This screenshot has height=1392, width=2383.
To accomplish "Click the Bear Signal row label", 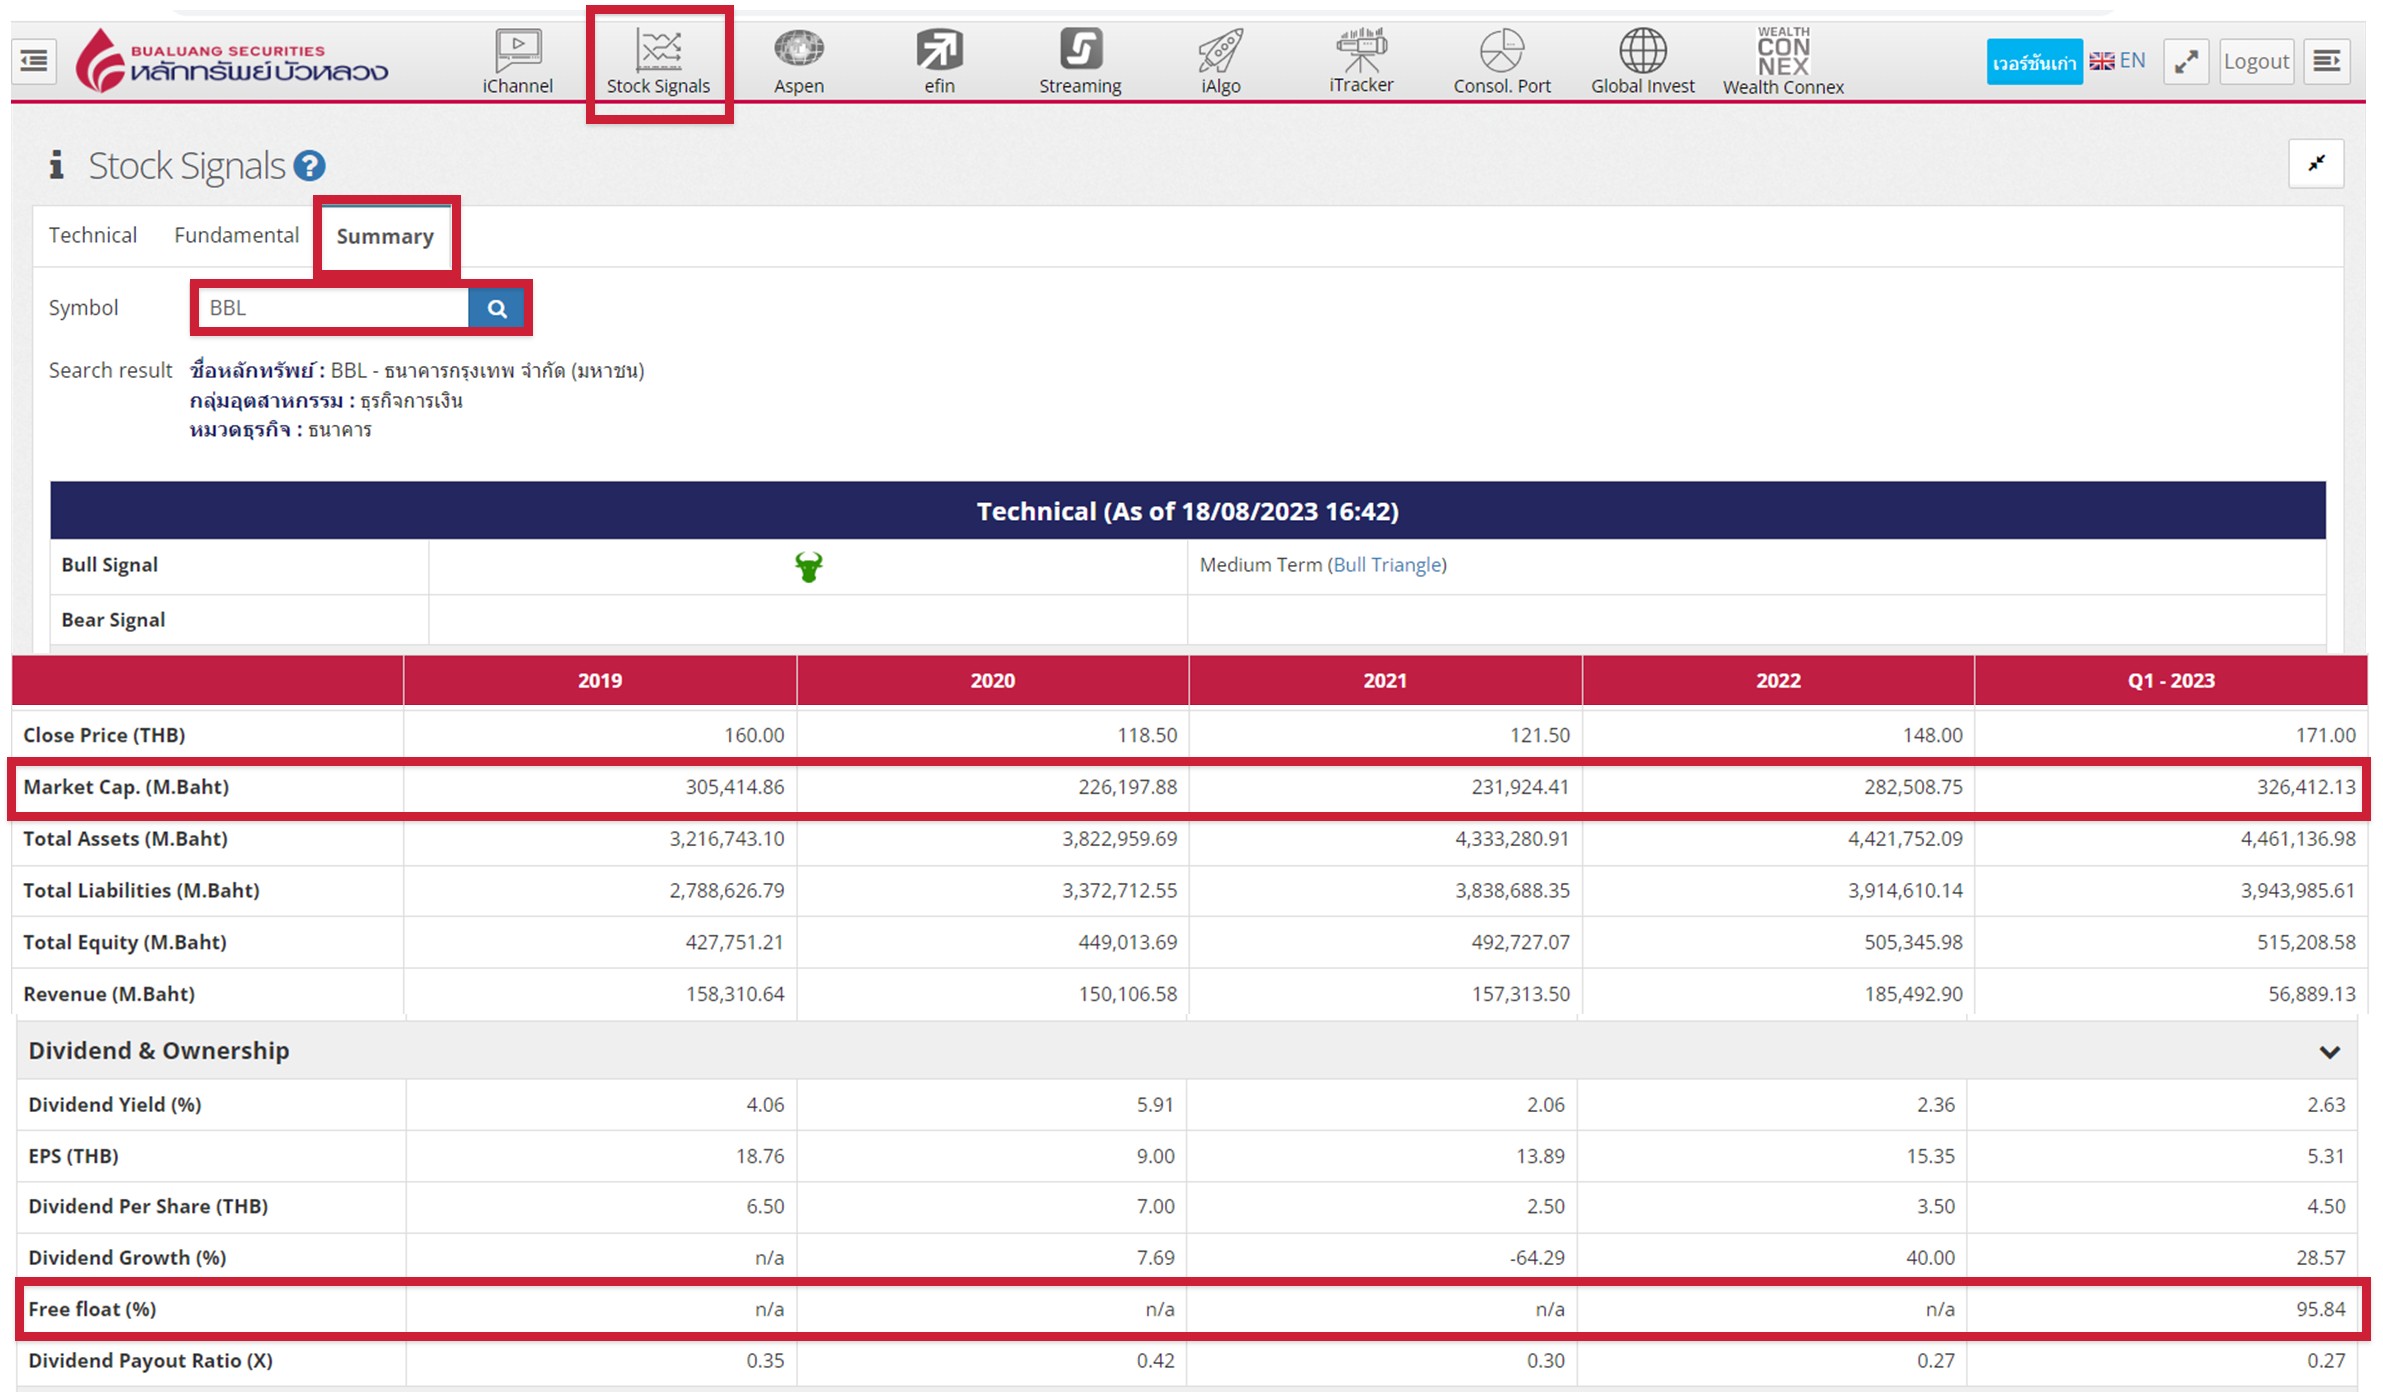I will 113,620.
